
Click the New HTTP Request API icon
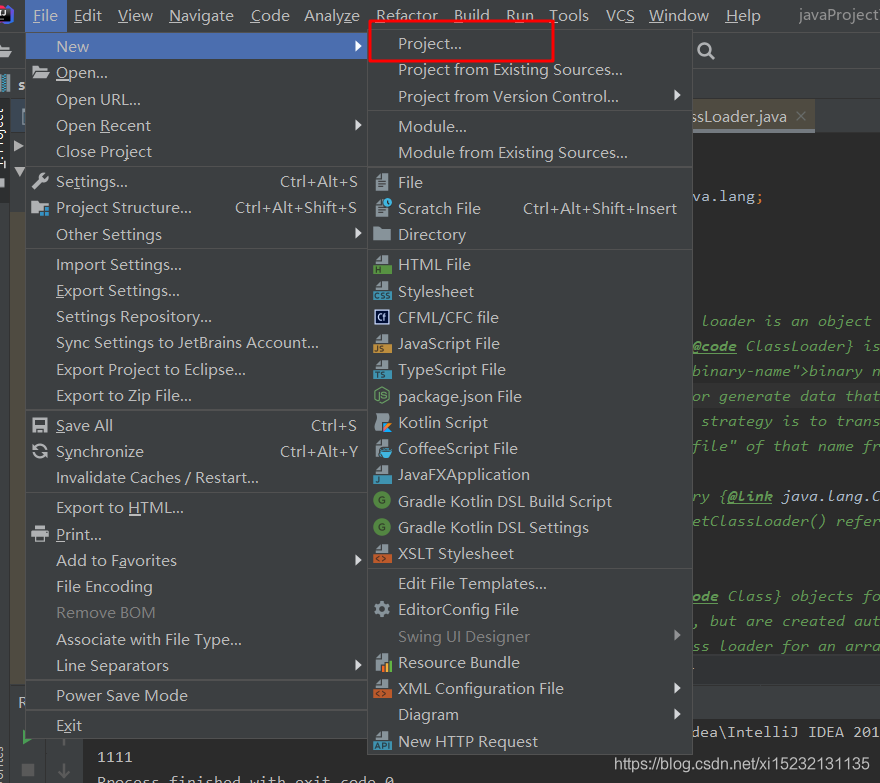pyautogui.click(x=382, y=741)
